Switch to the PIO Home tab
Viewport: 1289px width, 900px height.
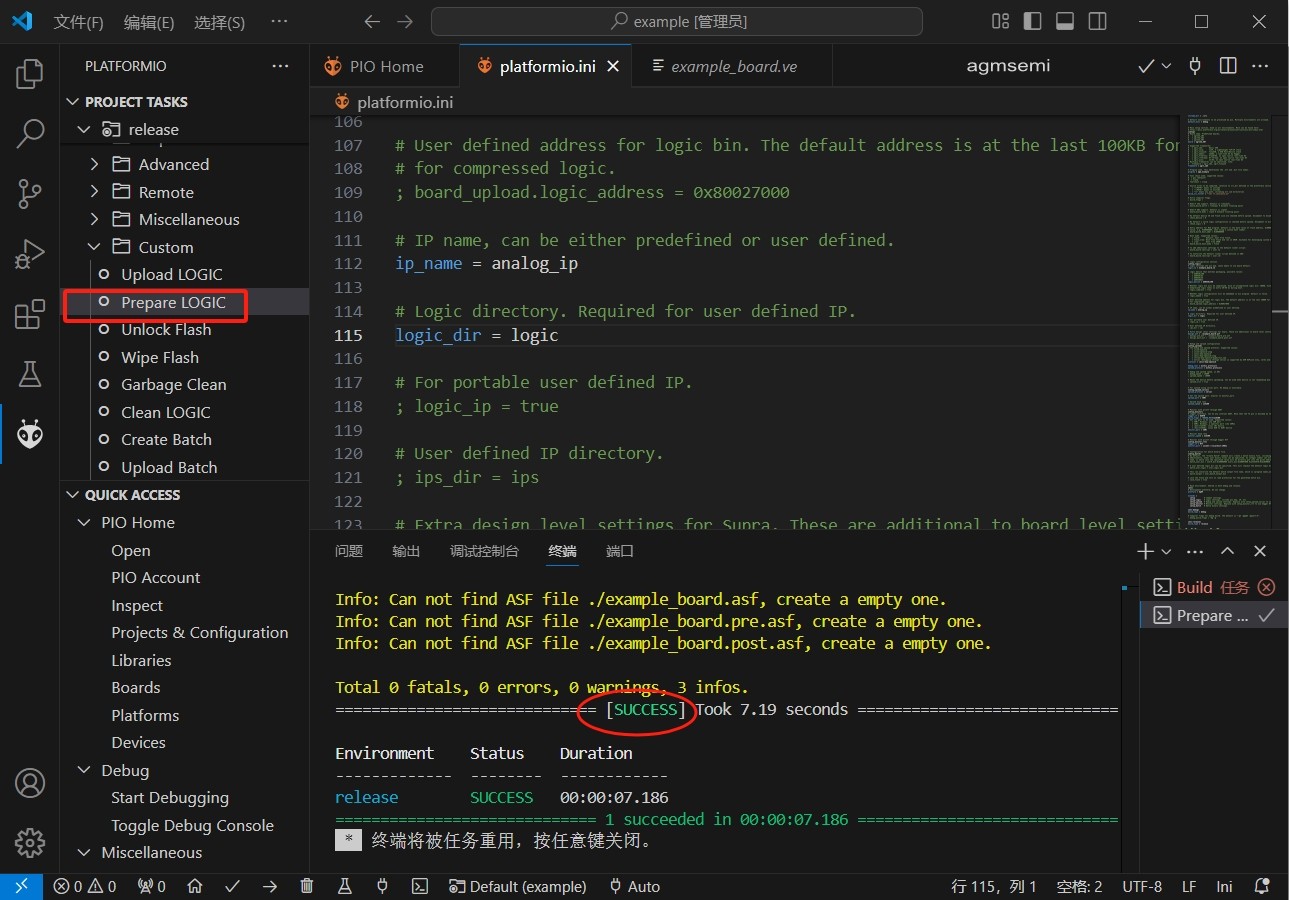coord(385,66)
